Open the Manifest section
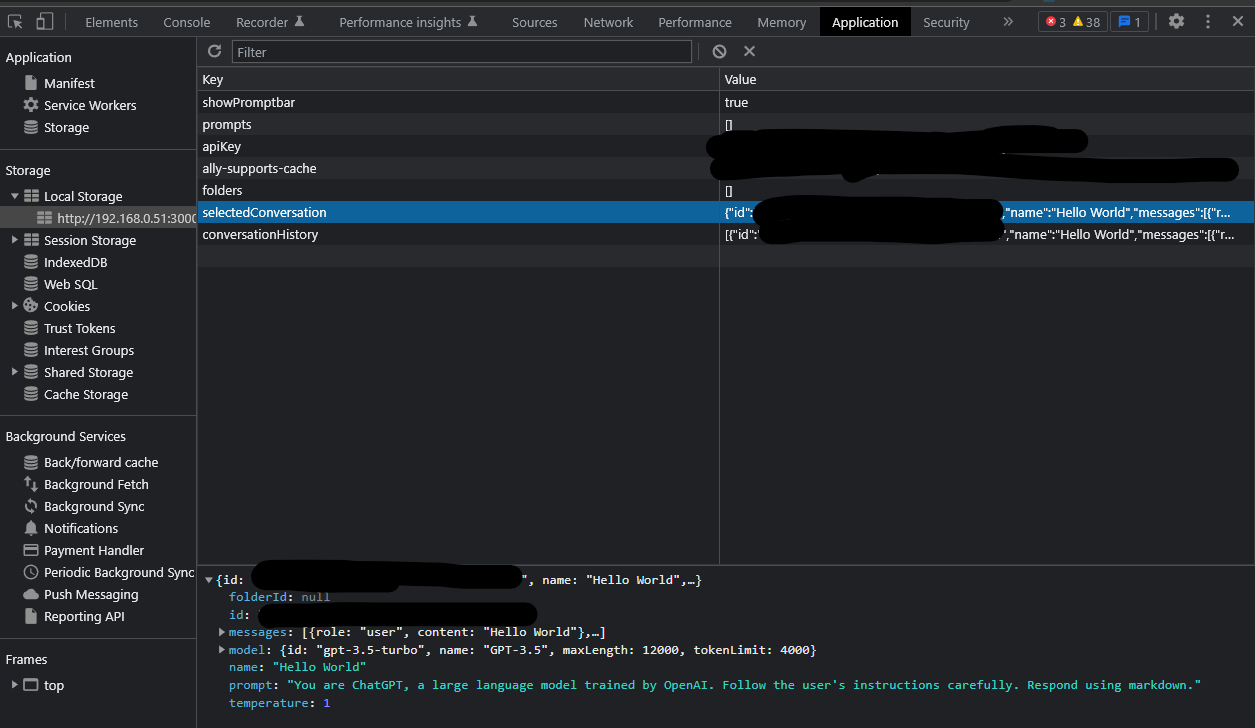The height and width of the screenshot is (728, 1255). [69, 82]
